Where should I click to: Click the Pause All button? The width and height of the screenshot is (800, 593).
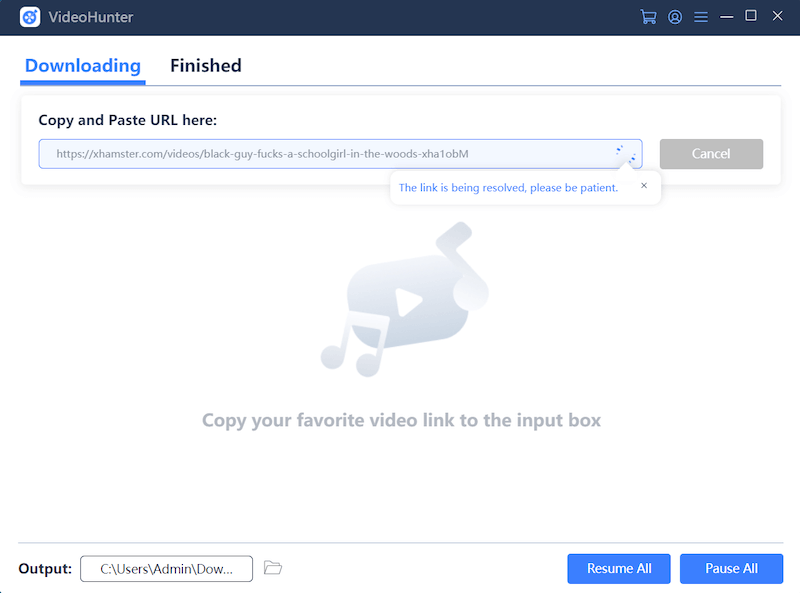[731, 569]
